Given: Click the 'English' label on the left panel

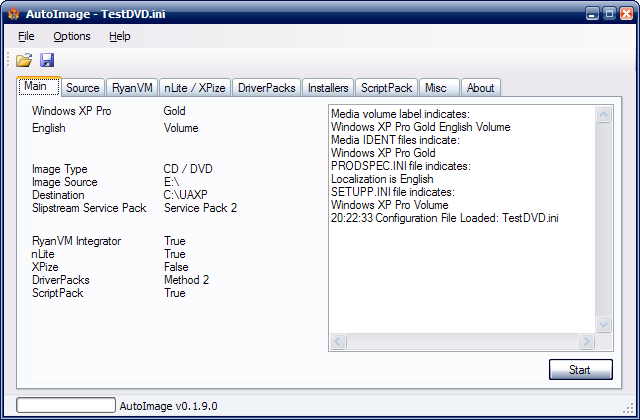Looking at the screenshot, I should pos(49,128).
